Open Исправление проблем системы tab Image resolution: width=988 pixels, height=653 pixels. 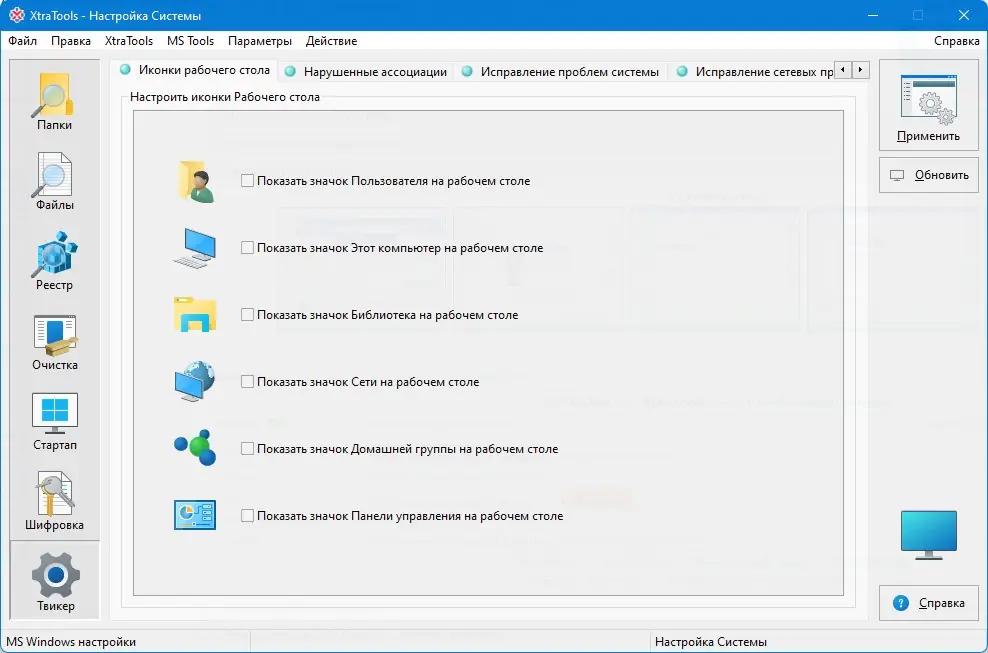560,72
